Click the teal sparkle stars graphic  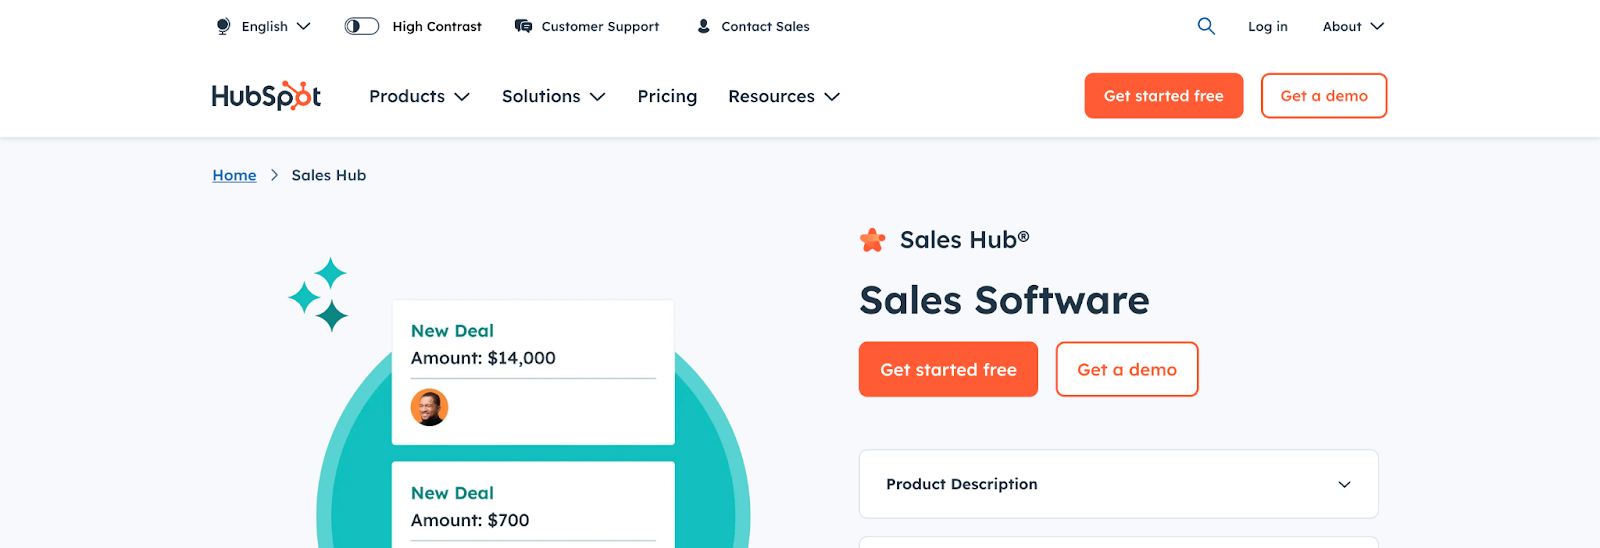pos(319,295)
